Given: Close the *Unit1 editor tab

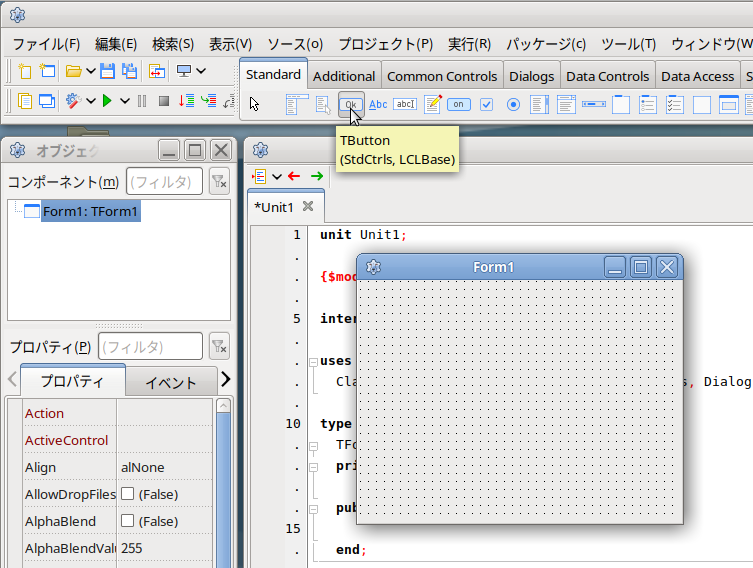Looking at the screenshot, I should (x=308, y=206).
